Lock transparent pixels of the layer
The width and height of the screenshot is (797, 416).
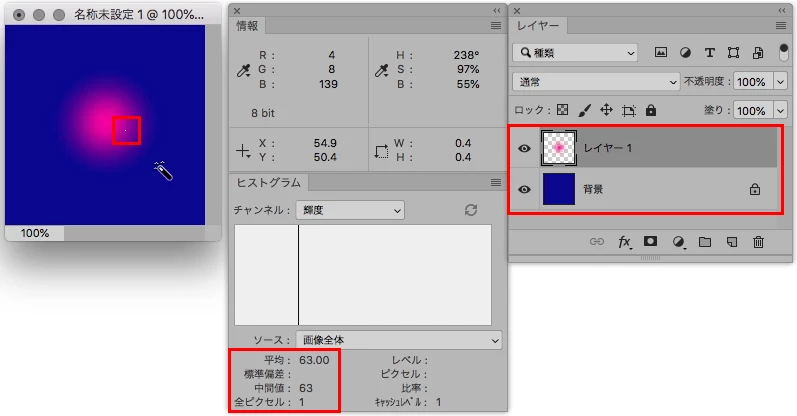click(562, 110)
